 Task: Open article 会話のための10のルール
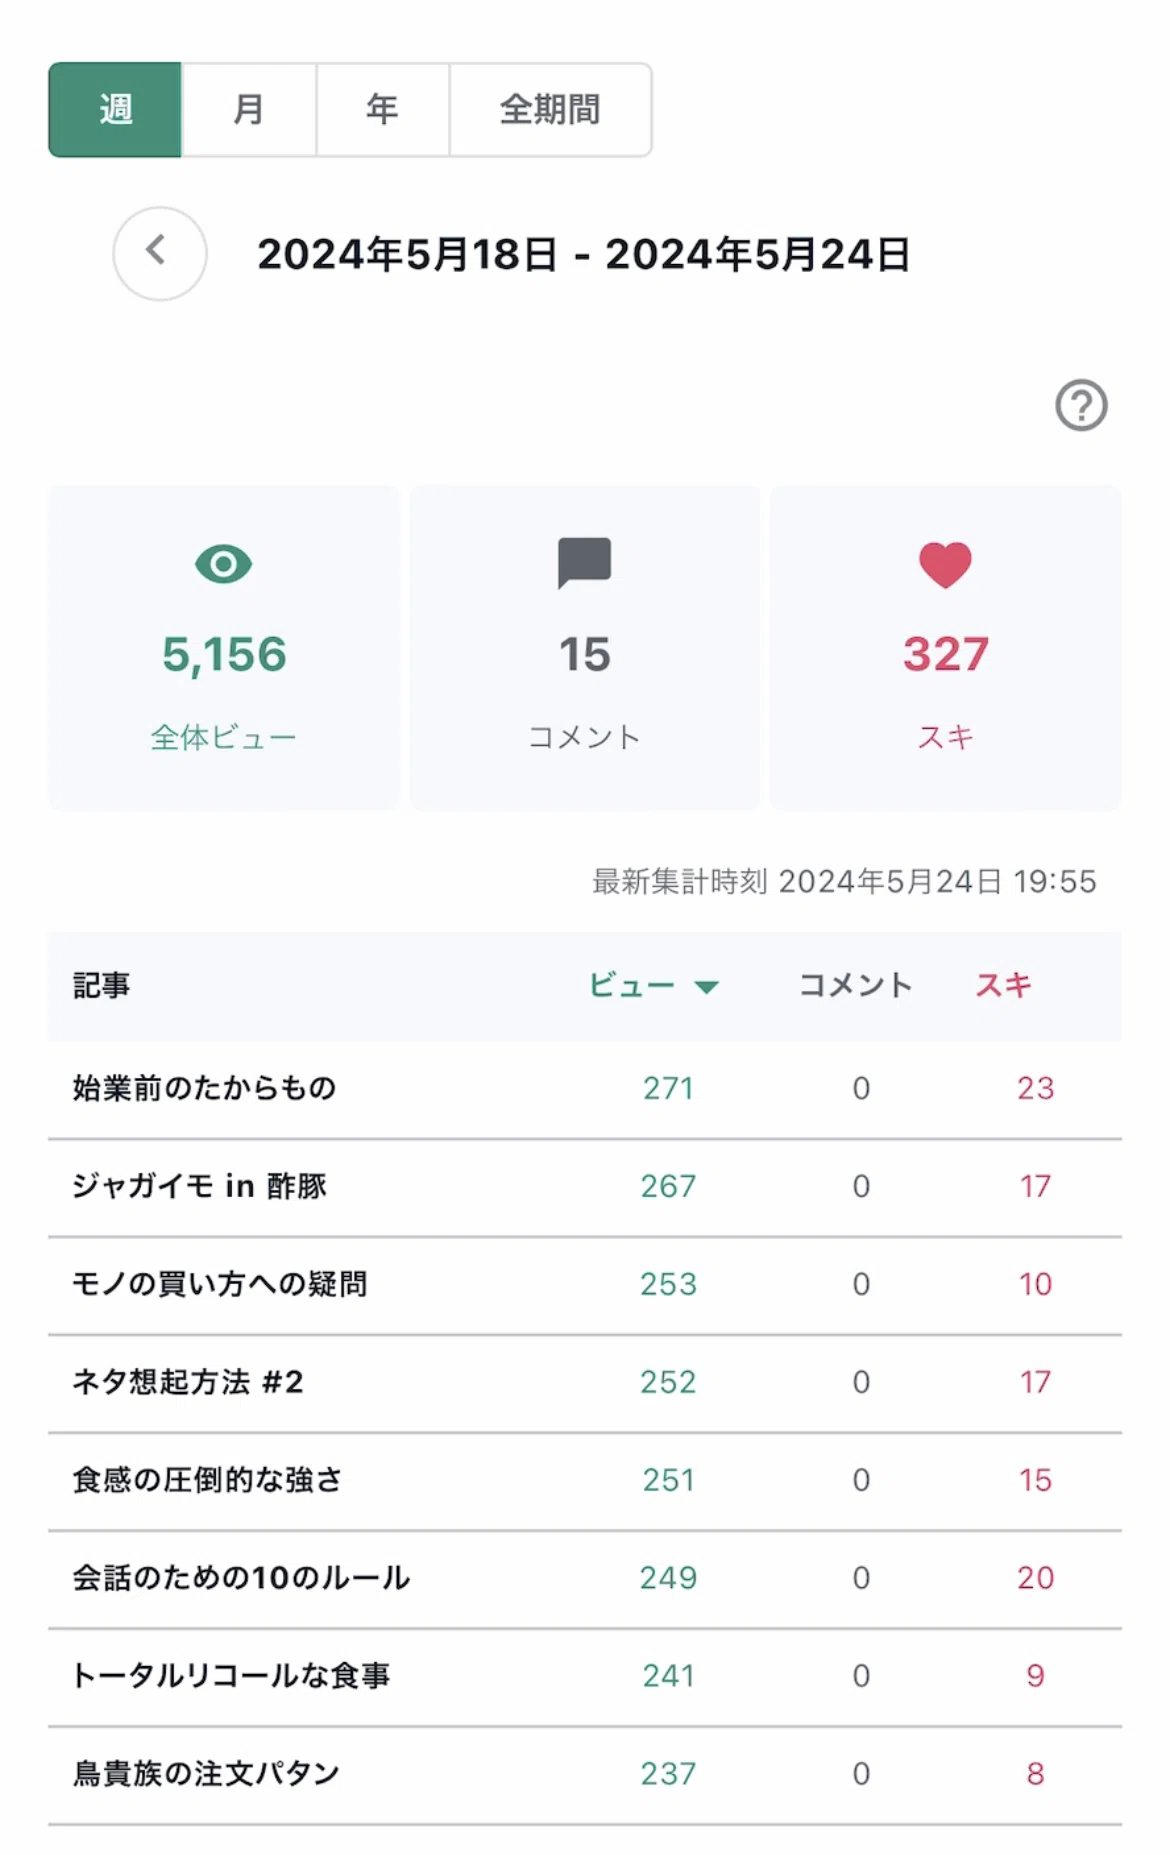[x=241, y=1578]
